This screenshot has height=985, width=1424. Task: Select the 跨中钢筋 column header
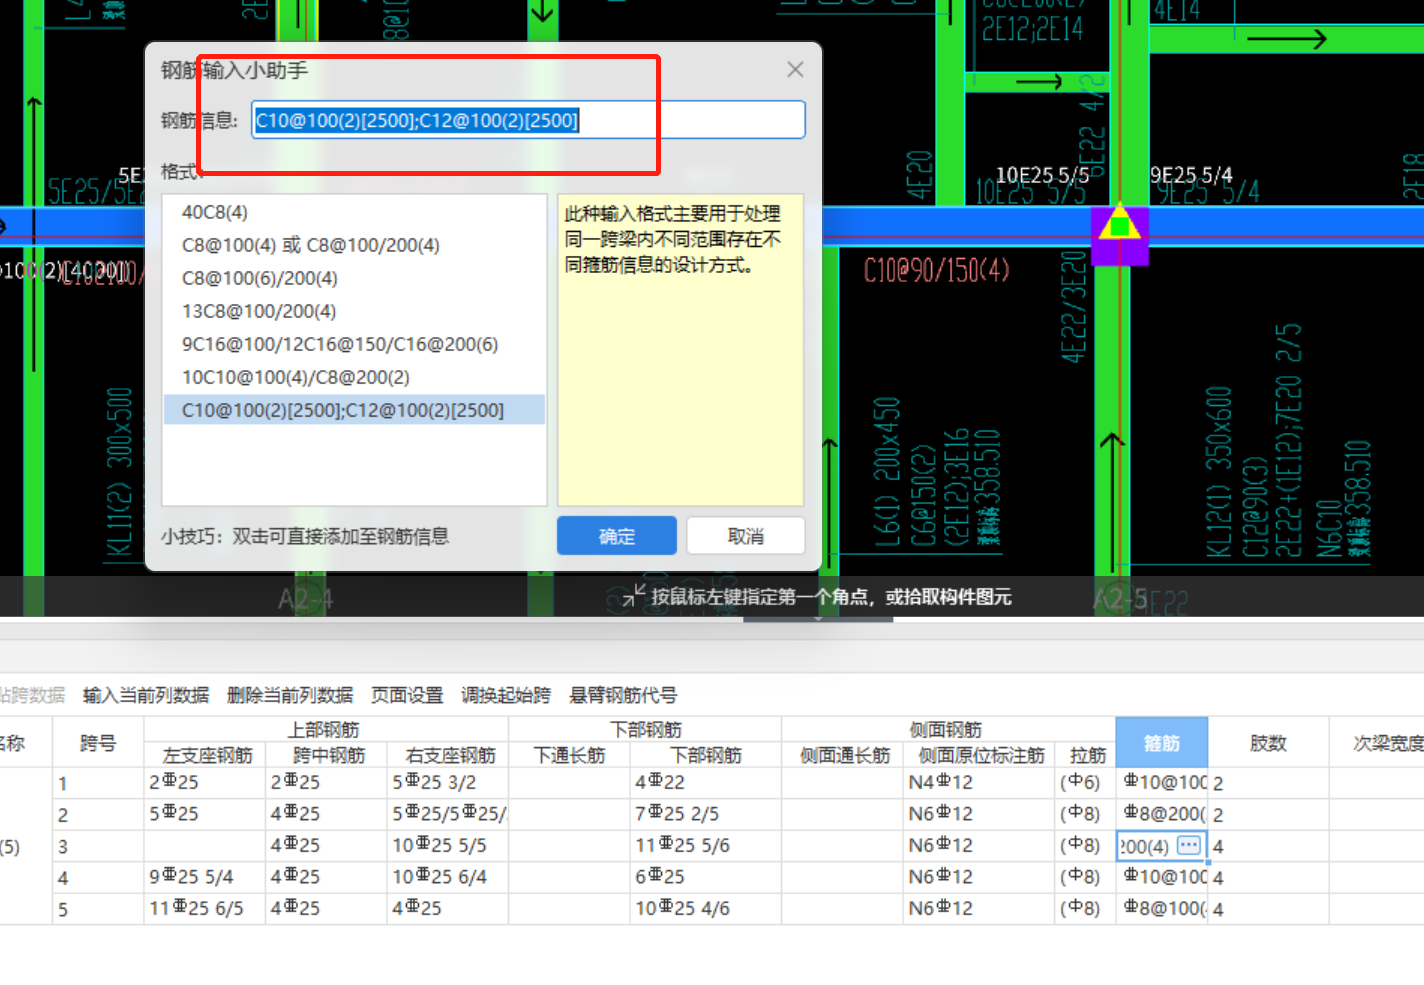coord(328,755)
